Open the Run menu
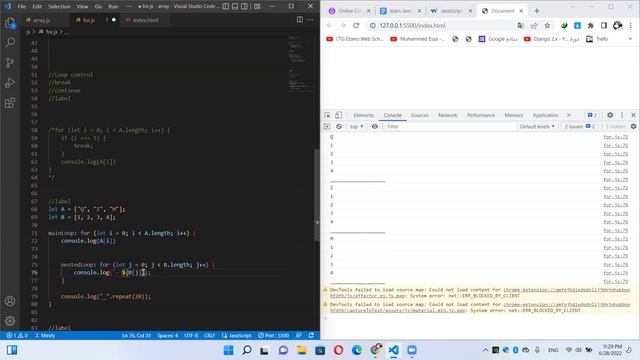Image resolution: width=640 pixels, height=360 pixels. pos(113,7)
